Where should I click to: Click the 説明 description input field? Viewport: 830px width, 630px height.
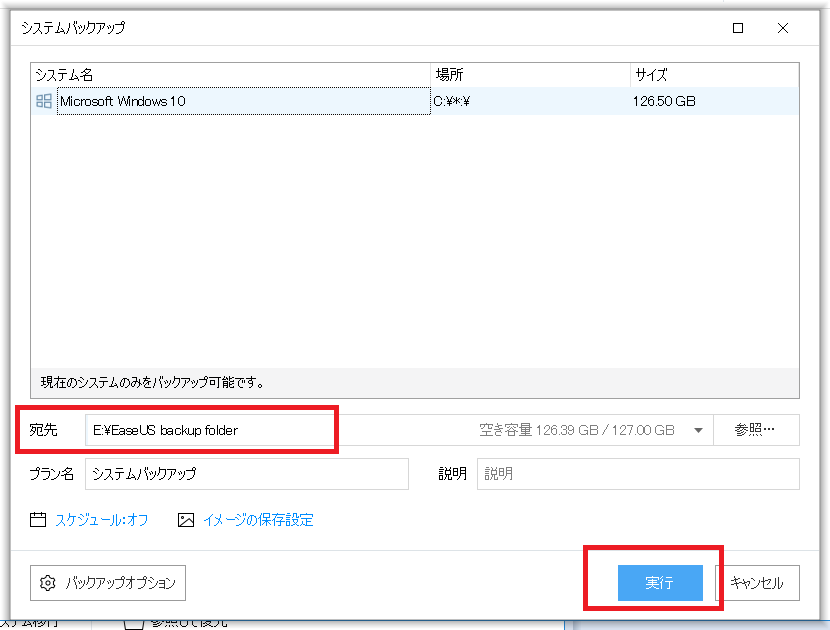638,474
